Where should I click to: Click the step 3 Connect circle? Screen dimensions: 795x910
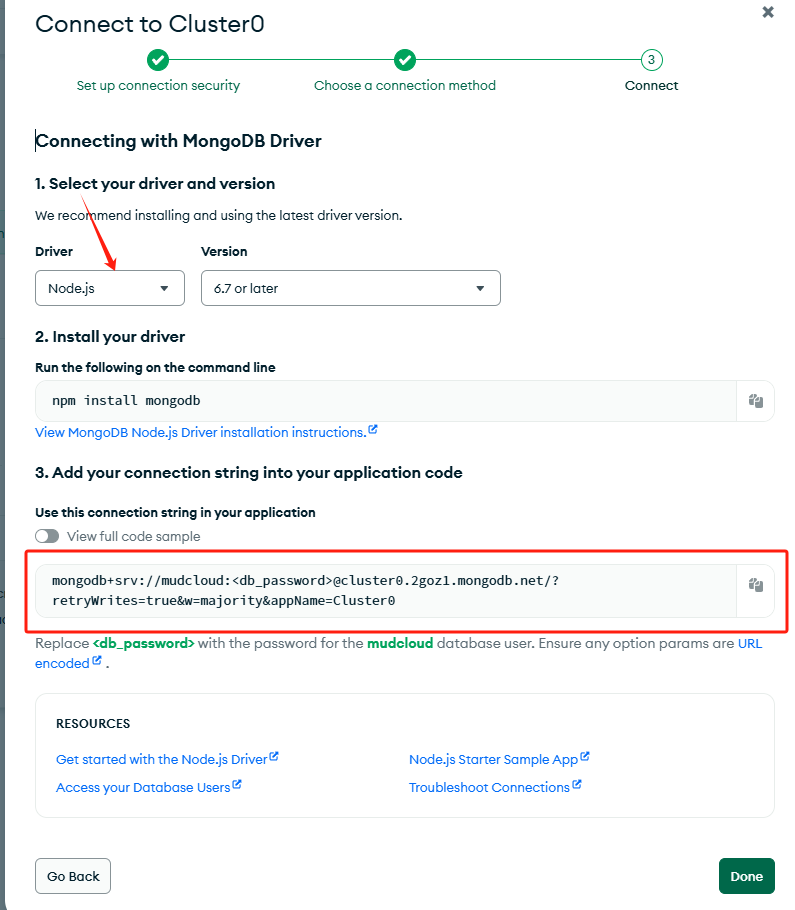652,60
